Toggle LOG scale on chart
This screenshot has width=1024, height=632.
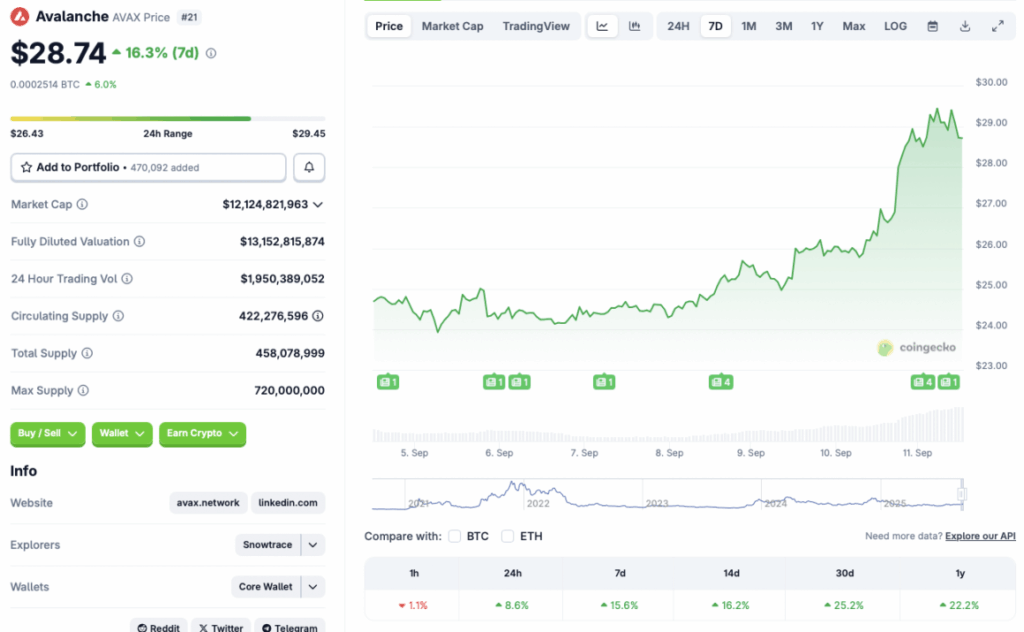coord(896,26)
